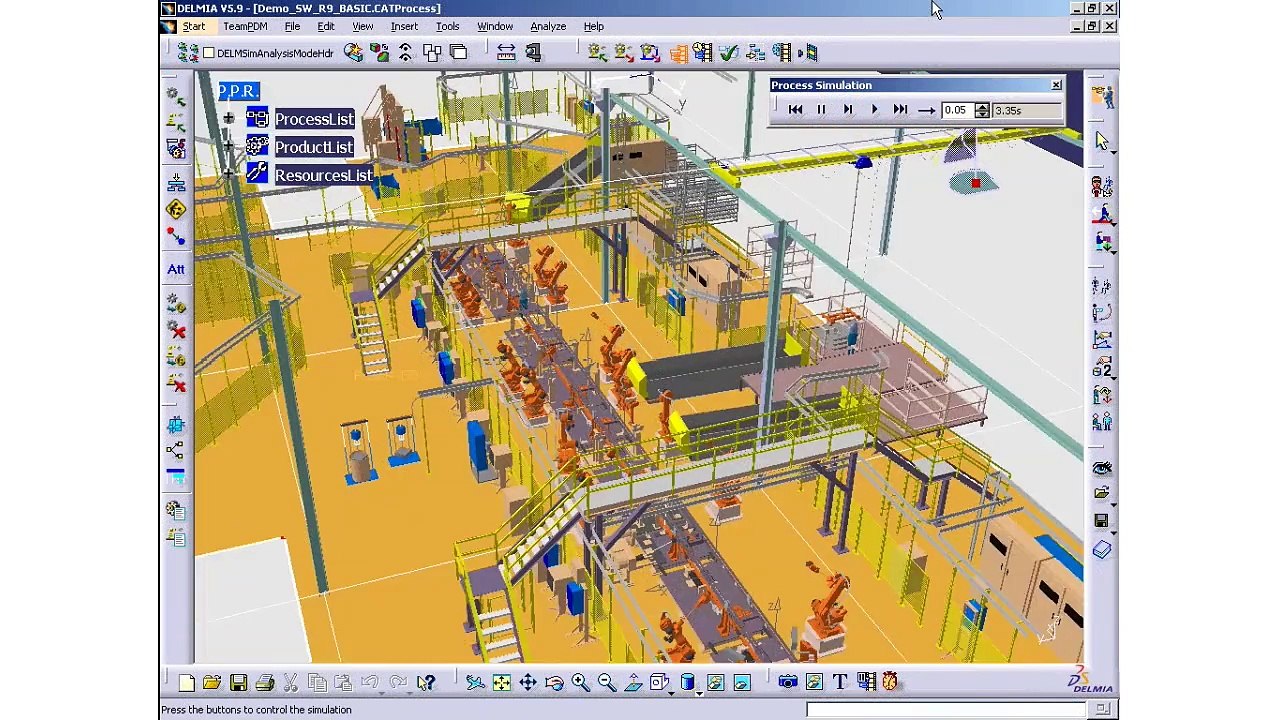Viewport: 1280px width, 720px height.
Task: Click the simulation step size field
Action: [957, 110]
